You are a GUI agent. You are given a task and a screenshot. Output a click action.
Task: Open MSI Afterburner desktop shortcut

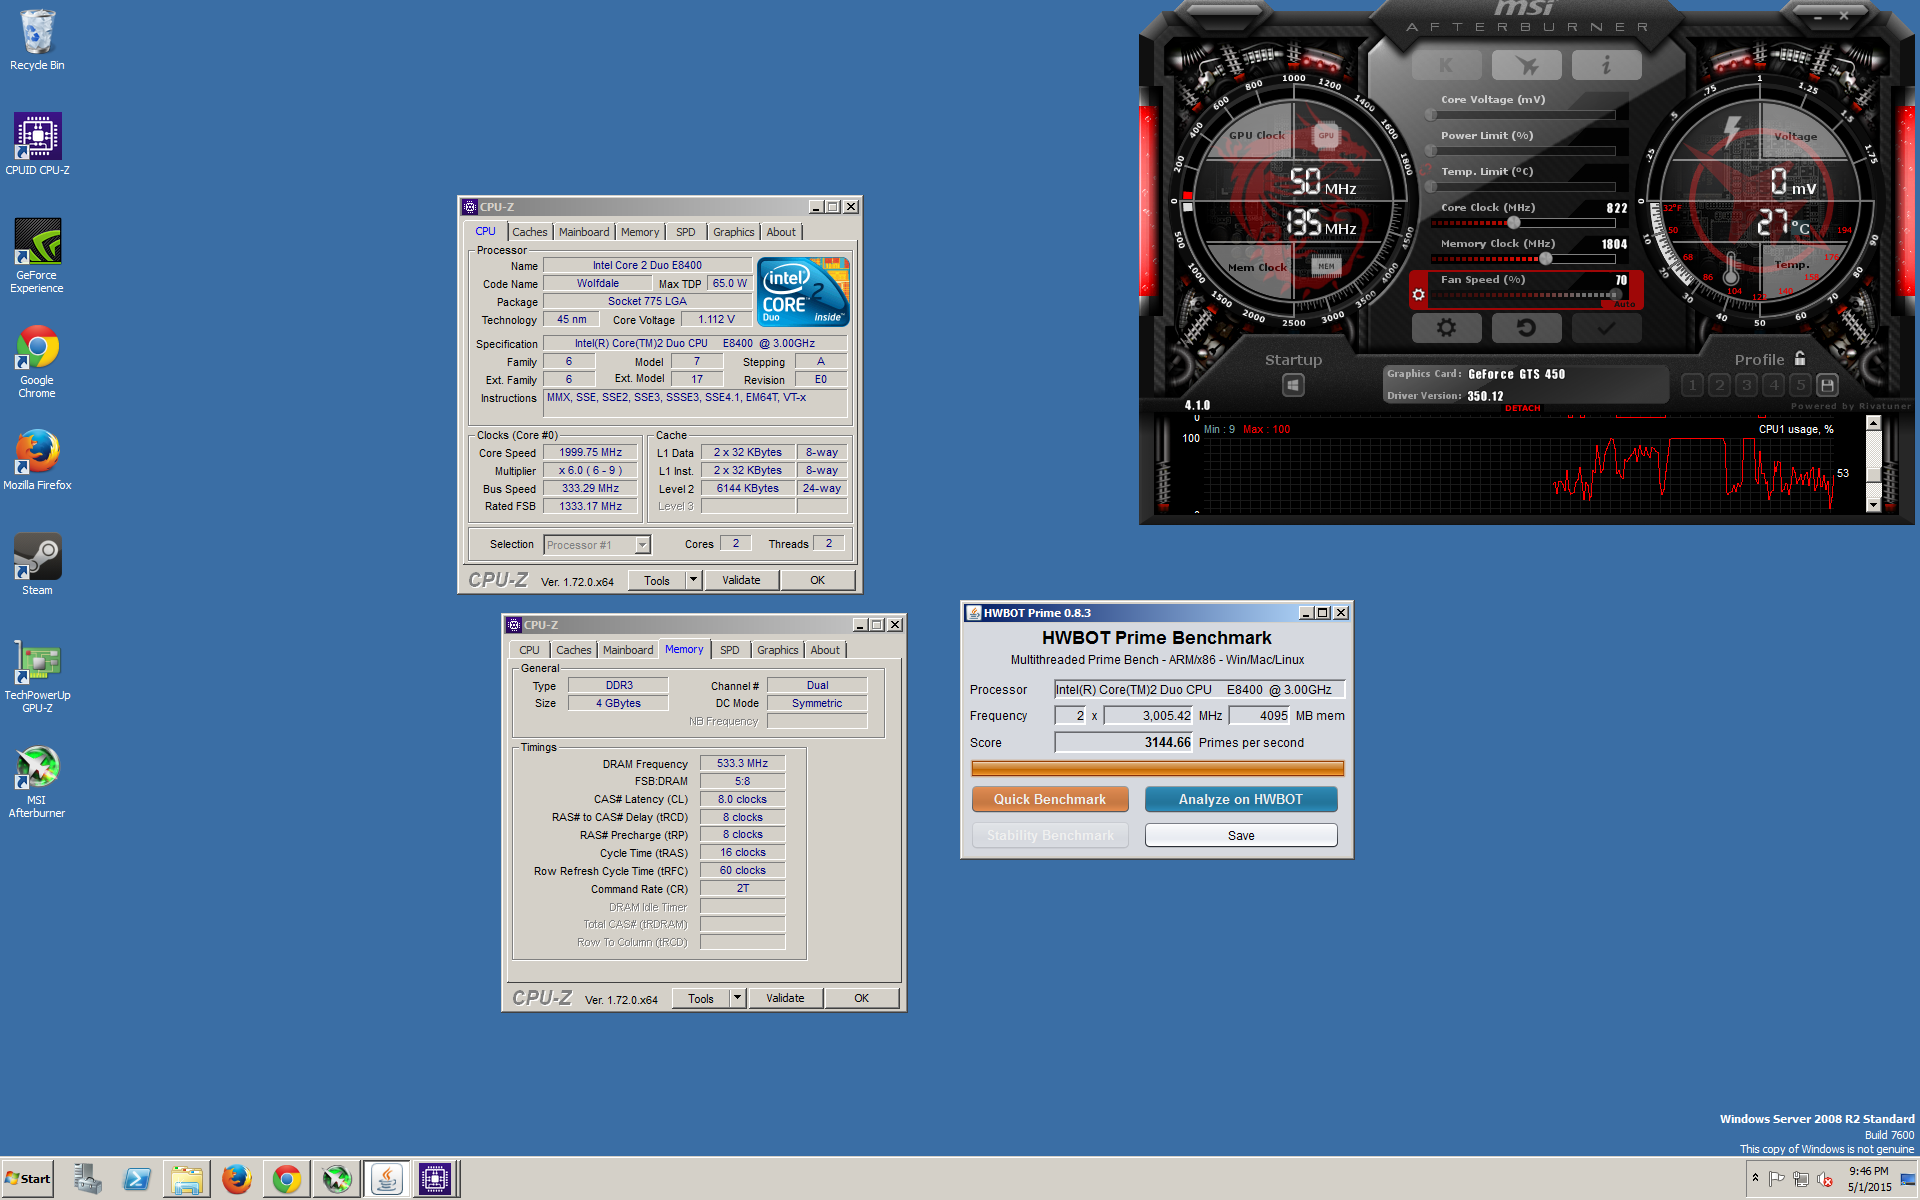[x=37, y=781]
